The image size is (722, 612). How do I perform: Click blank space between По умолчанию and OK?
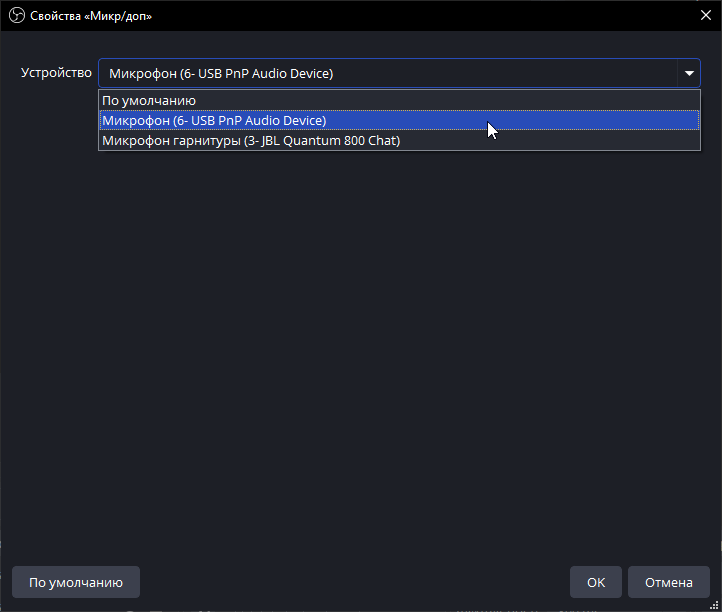[350, 582]
